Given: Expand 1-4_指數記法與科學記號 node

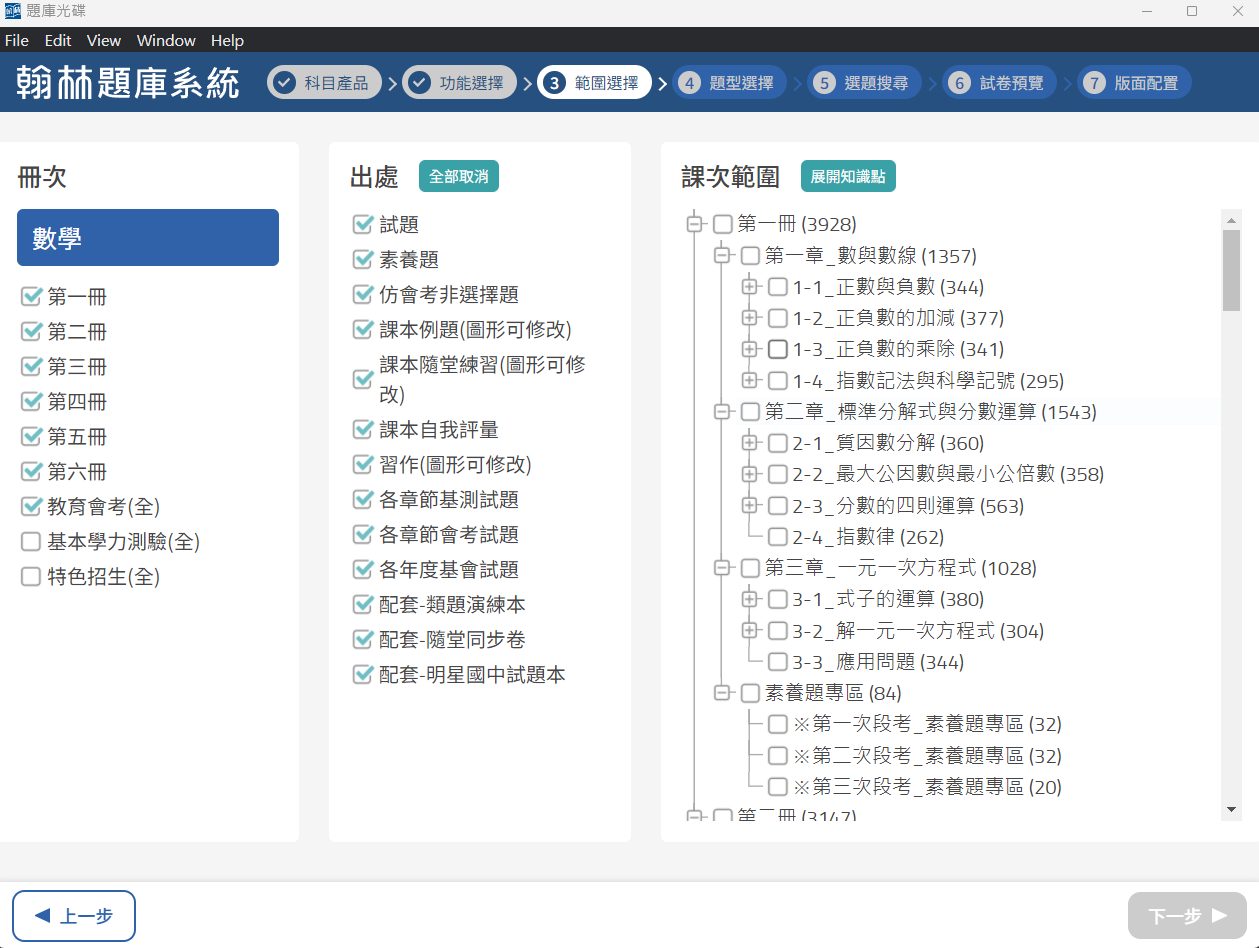Looking at the screenshot, I should (749, 380).
